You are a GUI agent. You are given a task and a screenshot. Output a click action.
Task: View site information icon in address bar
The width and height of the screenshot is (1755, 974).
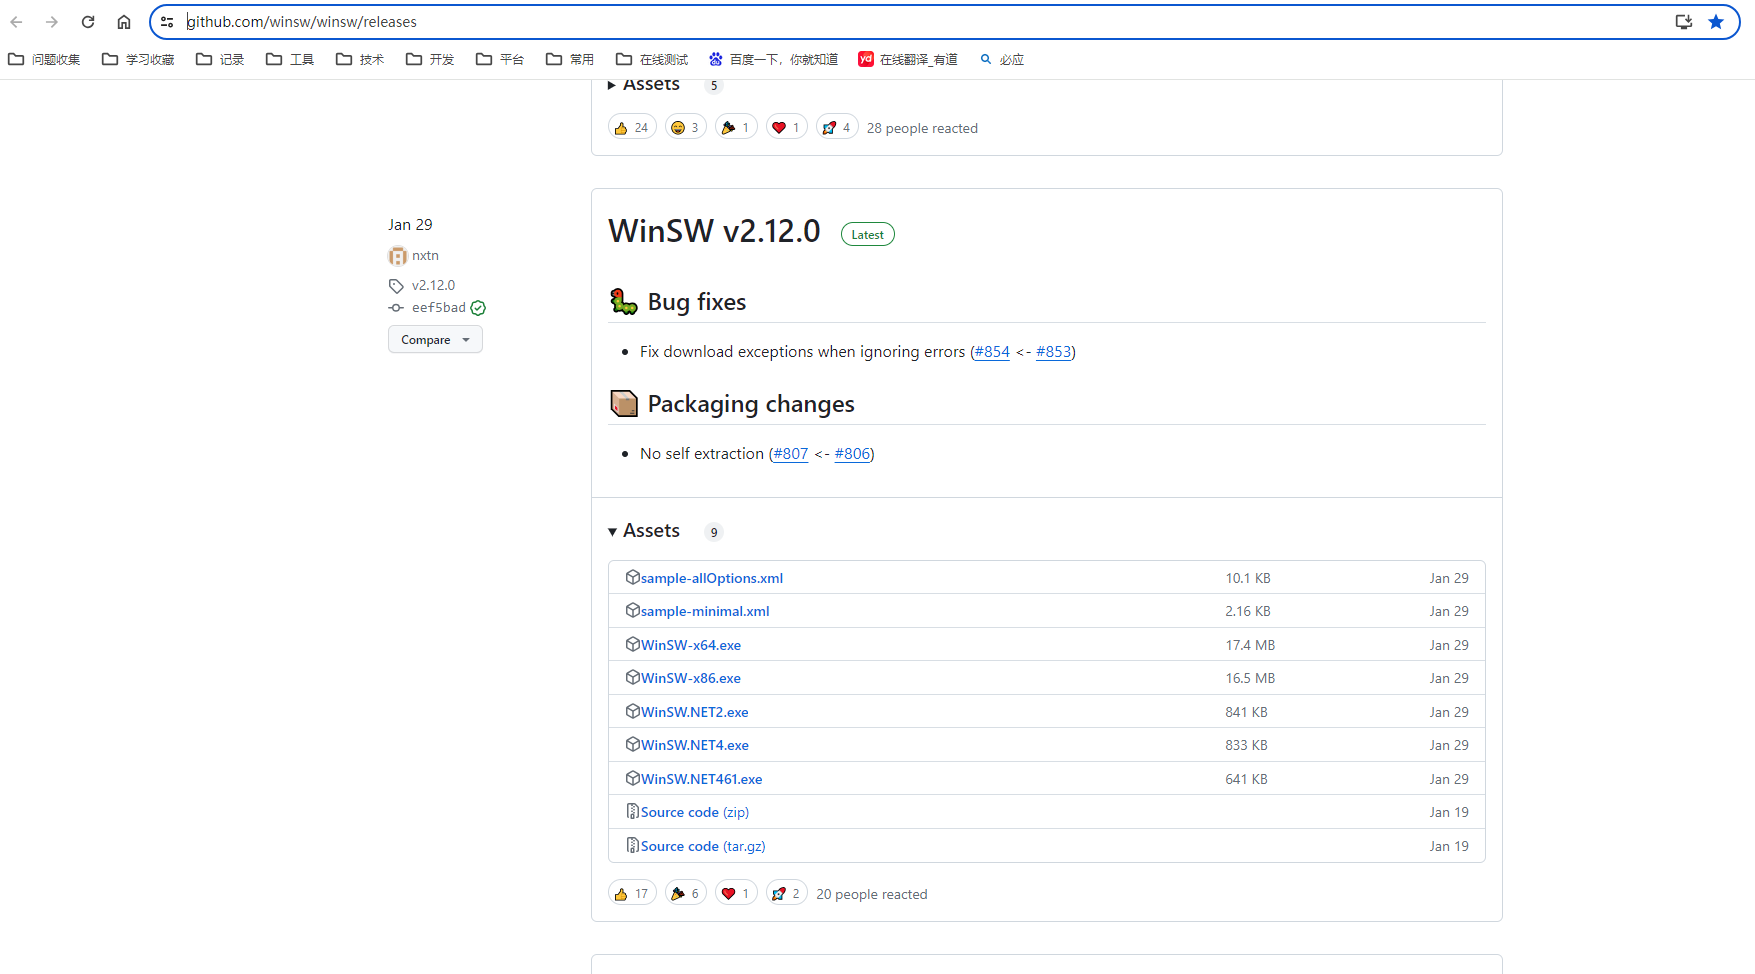click(167, 22)
